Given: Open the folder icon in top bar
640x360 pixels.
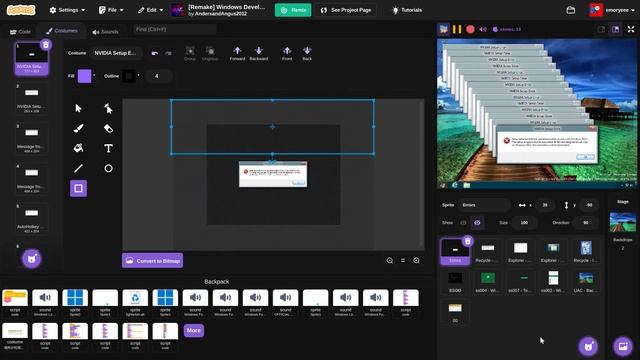Looking at the screenshot, I should [x=571, y=10].
